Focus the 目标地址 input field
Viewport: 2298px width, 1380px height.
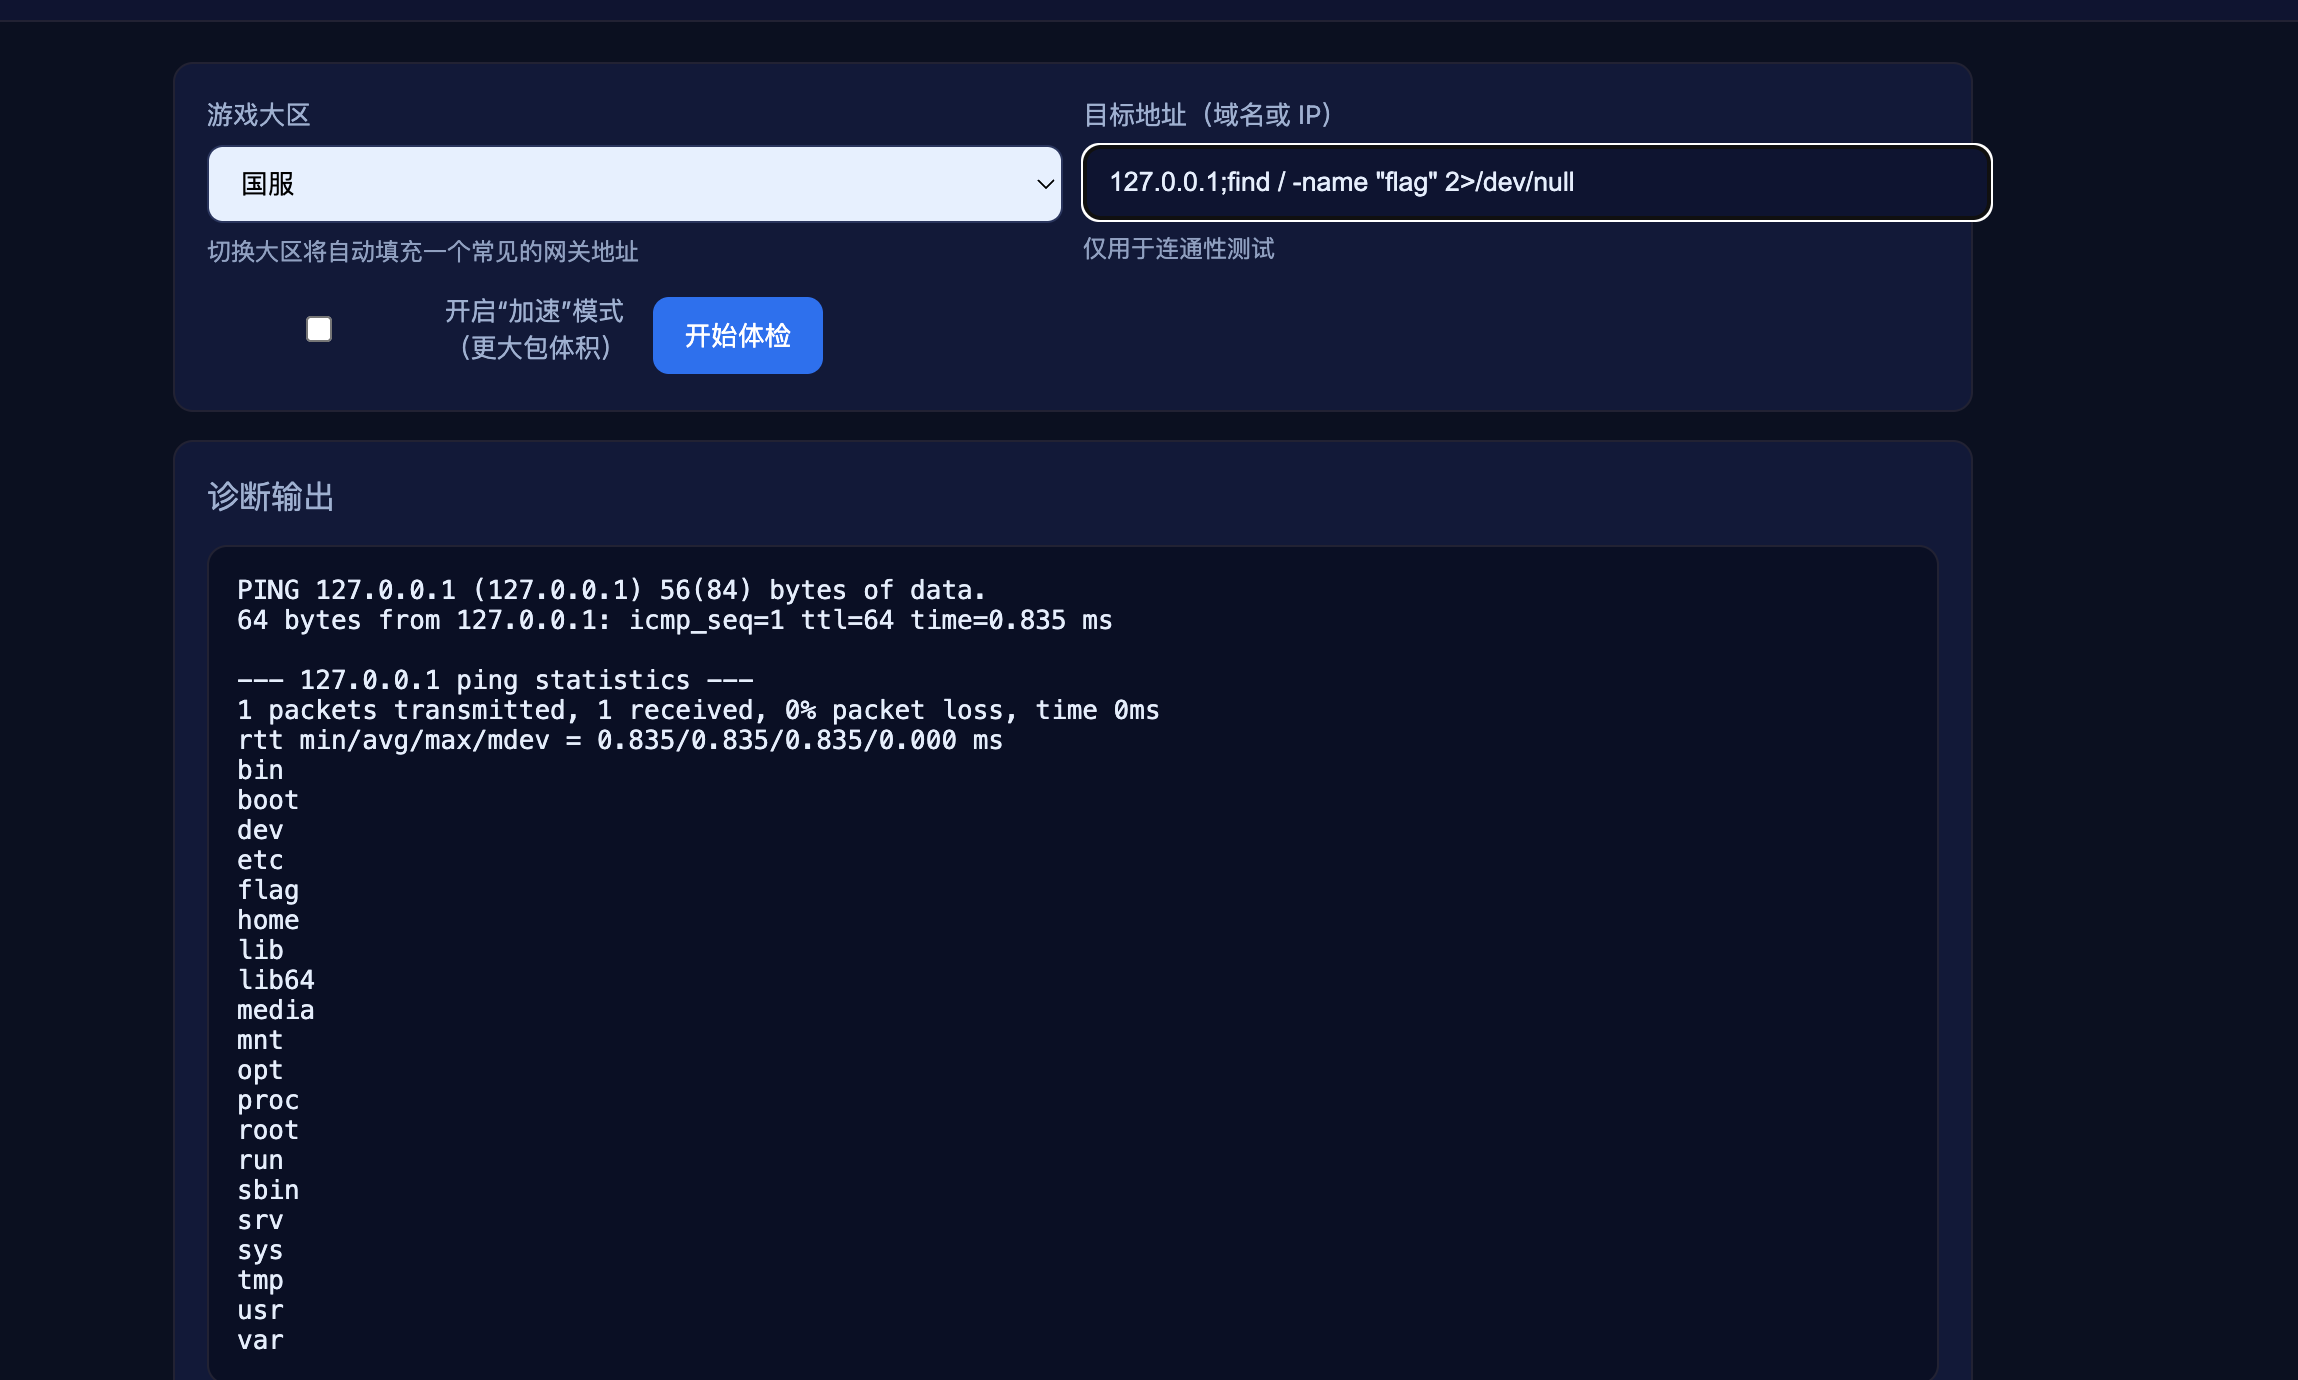click(1536, 182)
